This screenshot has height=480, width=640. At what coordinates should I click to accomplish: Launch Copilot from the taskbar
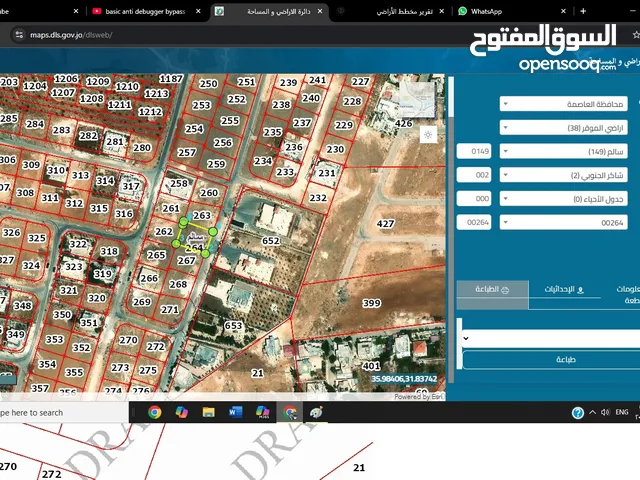click(x=181, y=412)
